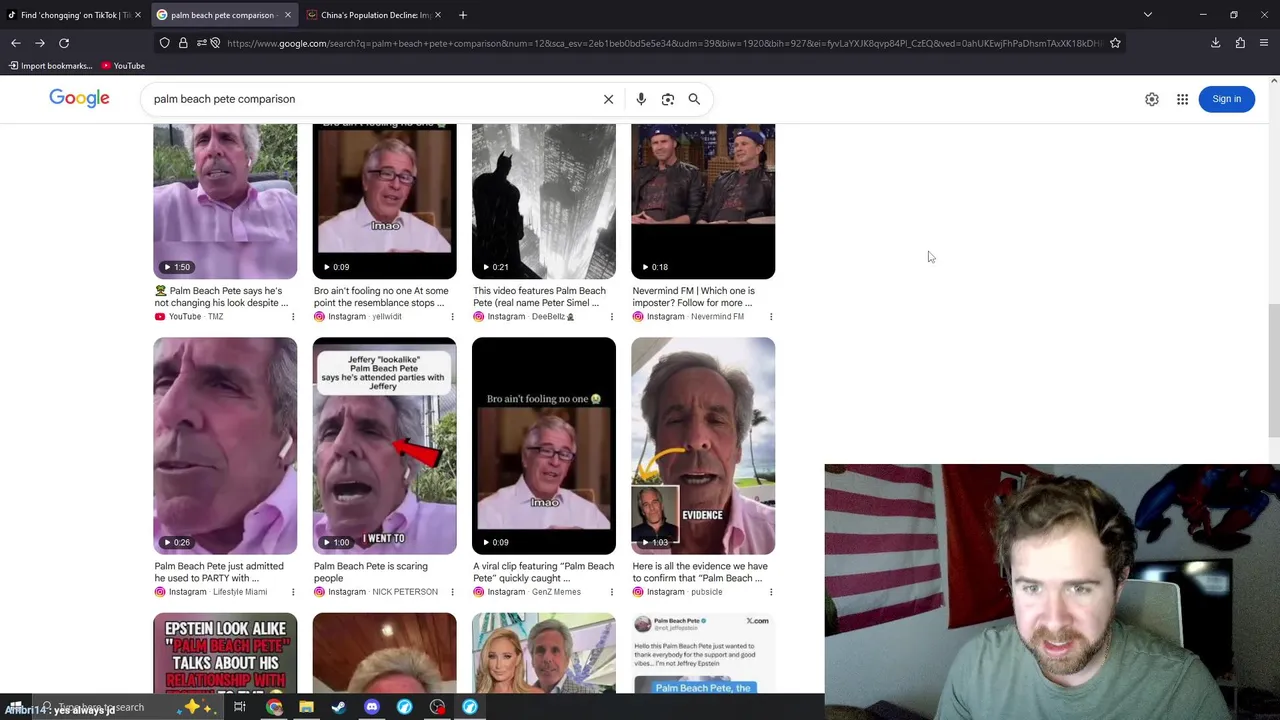
Task: Play the 0:21 Batman silhouette video thumbnail
Action: pyautogui.click(x=544, y=201)
